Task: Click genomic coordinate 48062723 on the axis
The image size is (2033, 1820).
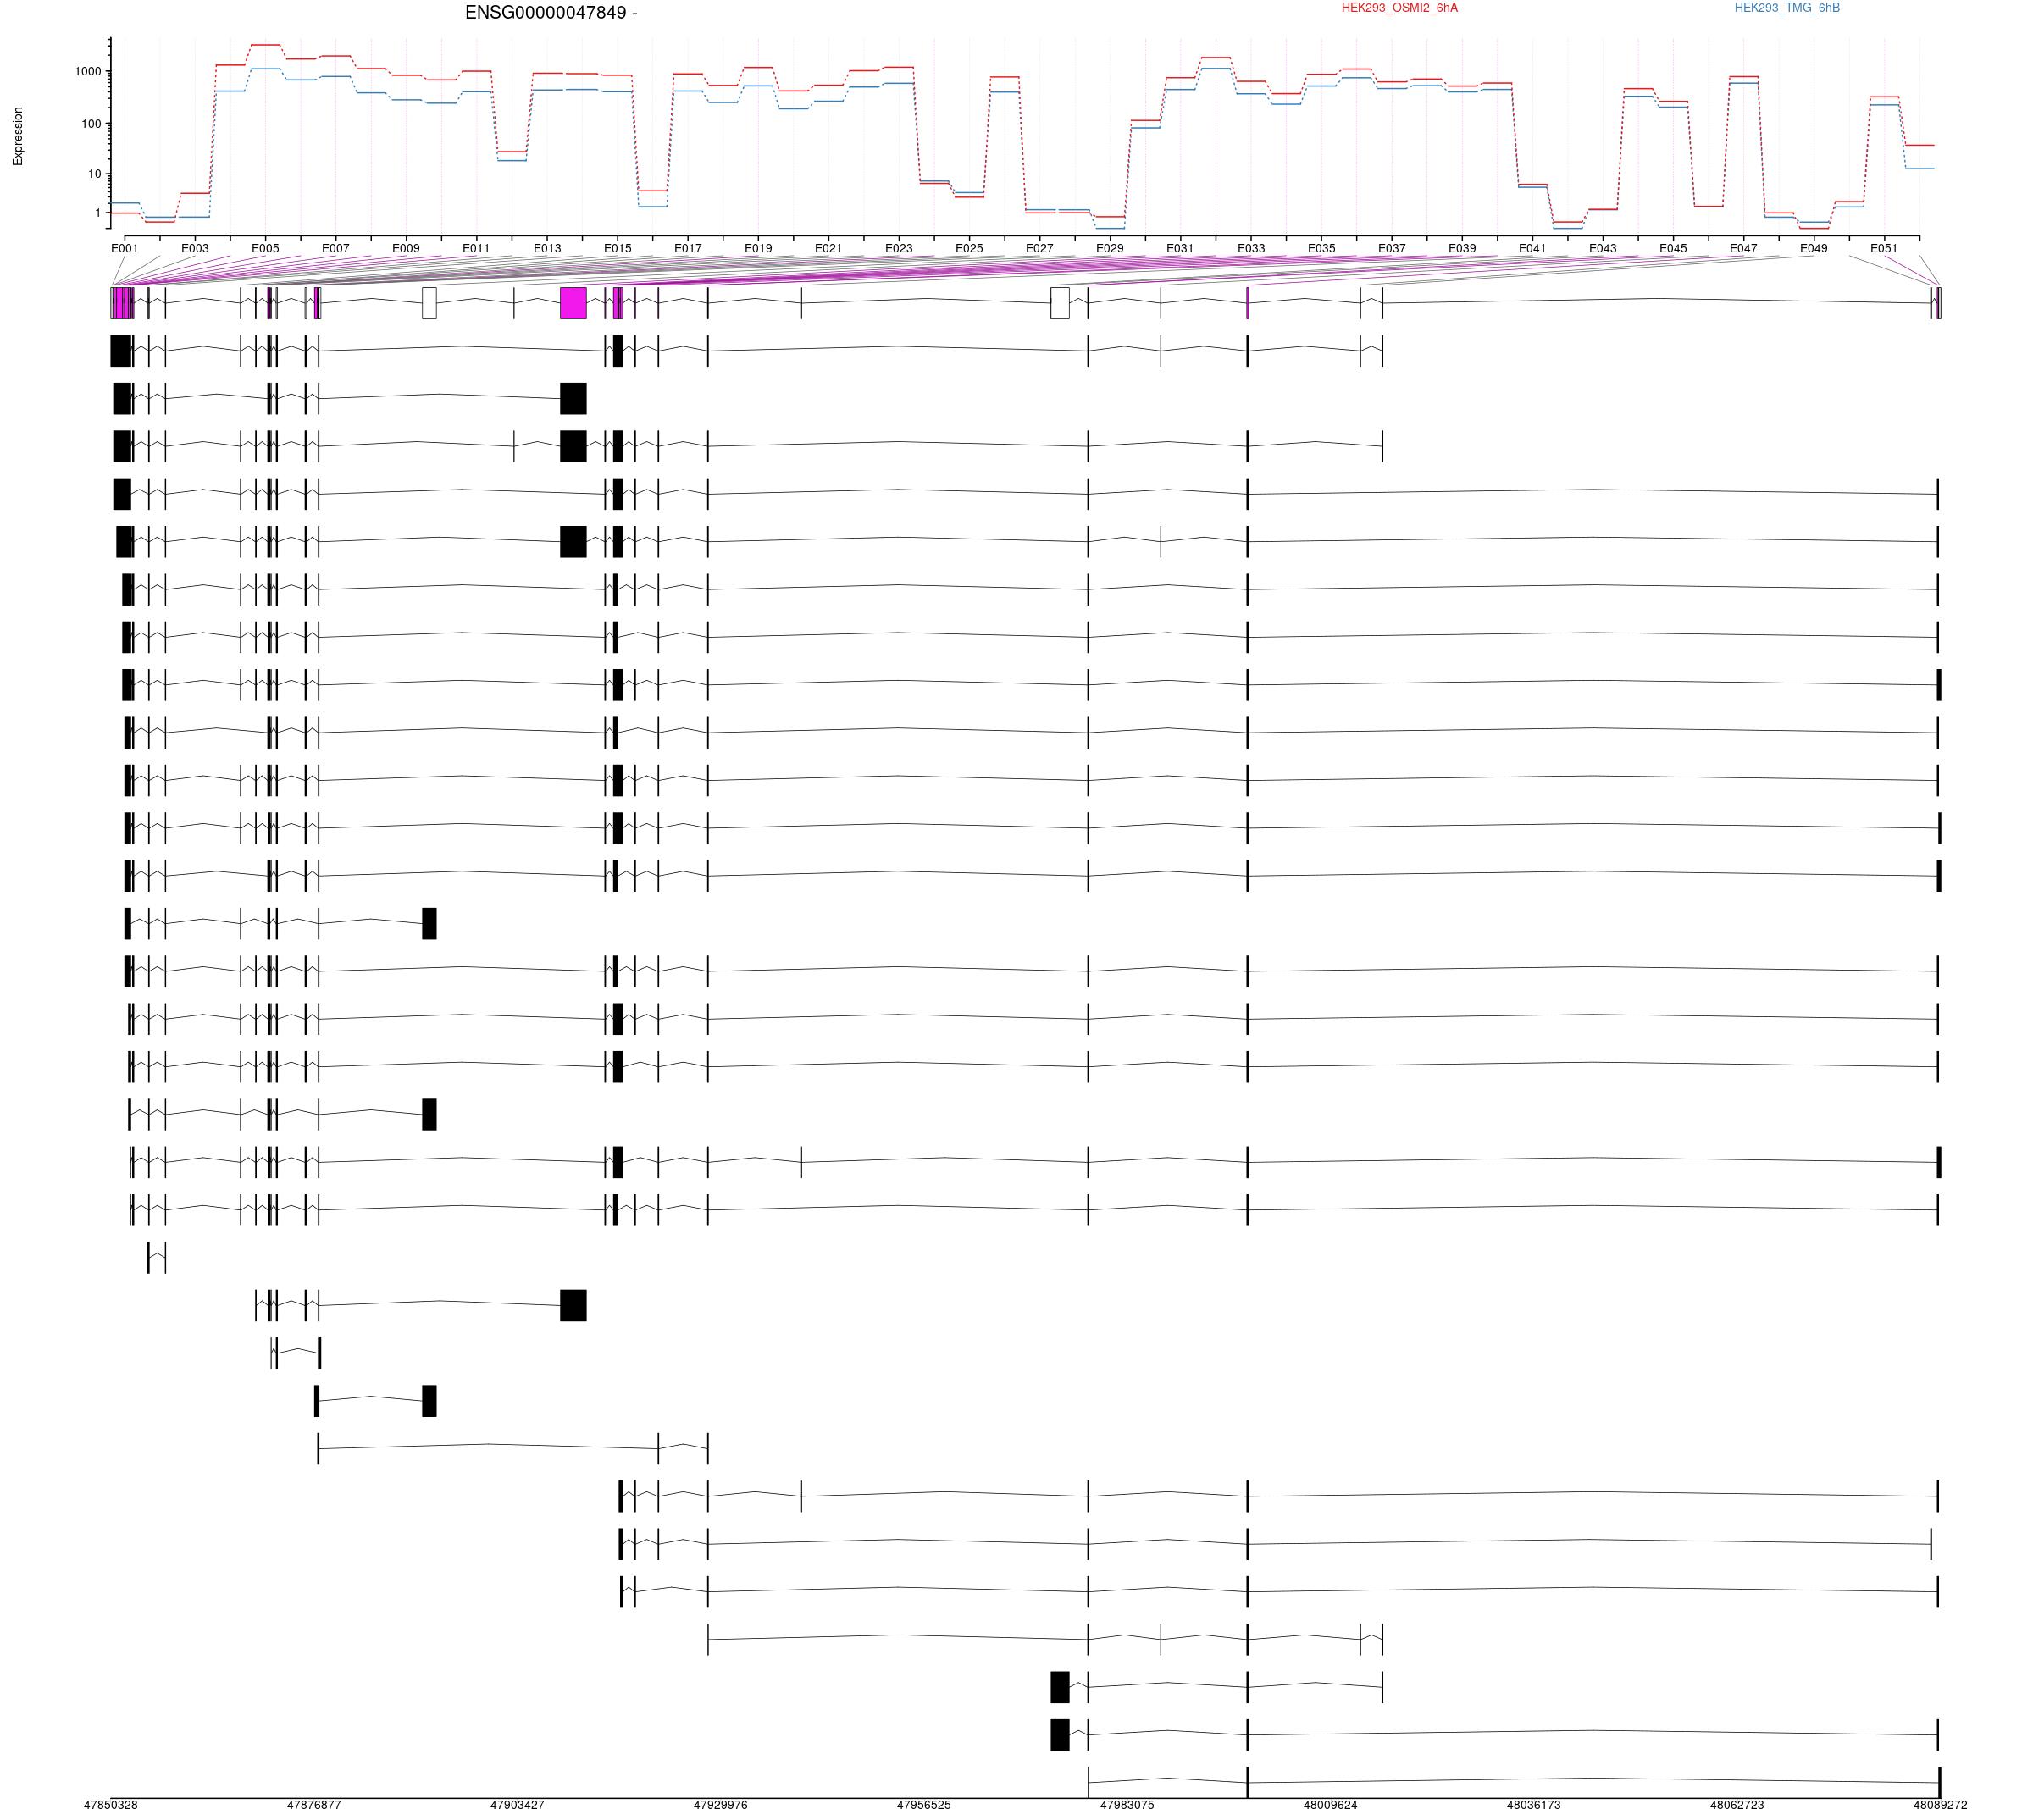Action: click(1737, 1805)
